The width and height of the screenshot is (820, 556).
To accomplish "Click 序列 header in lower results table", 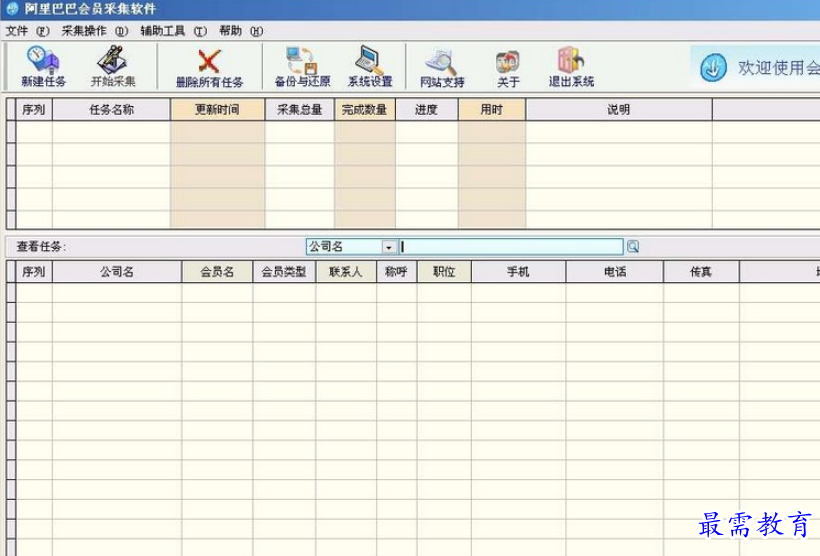I will [34, 272].
